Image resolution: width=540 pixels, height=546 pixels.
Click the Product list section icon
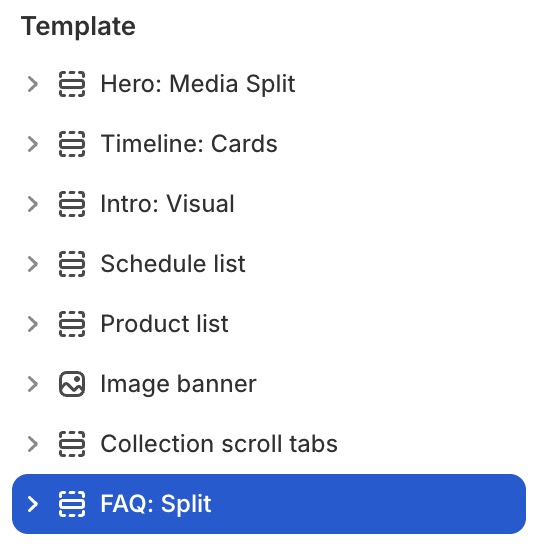[x=72, y=324]
